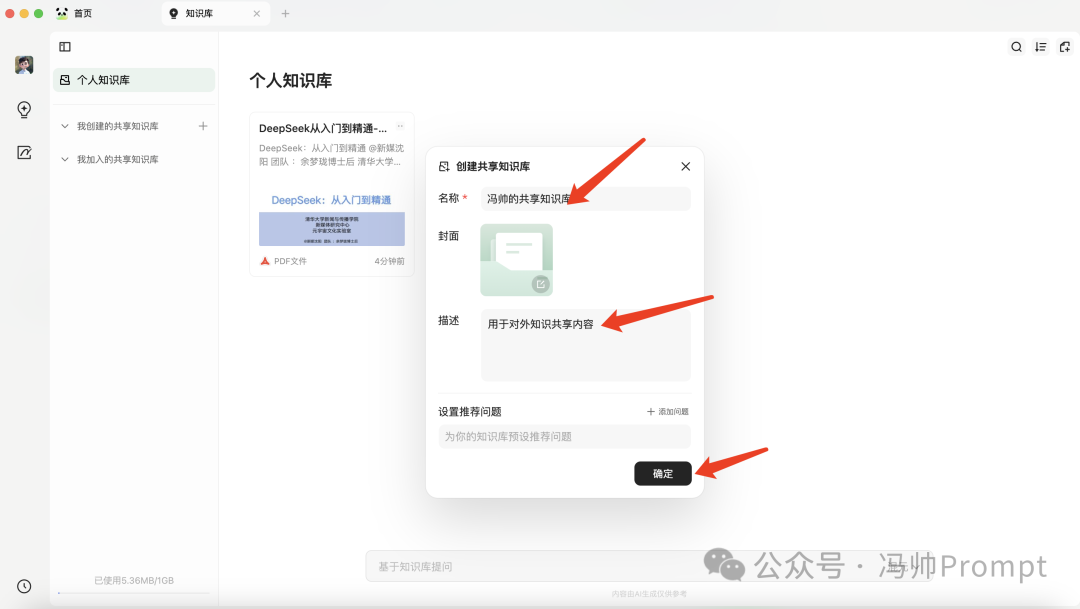
Task: Open the sort order icon
Action: (1041, 47)
